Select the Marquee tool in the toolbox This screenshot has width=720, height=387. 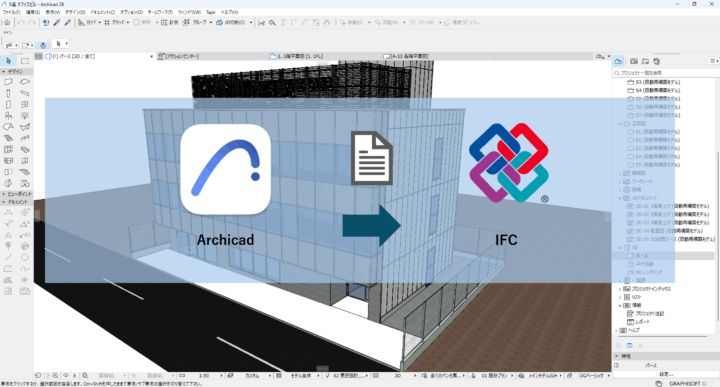(x=25, y=61)
